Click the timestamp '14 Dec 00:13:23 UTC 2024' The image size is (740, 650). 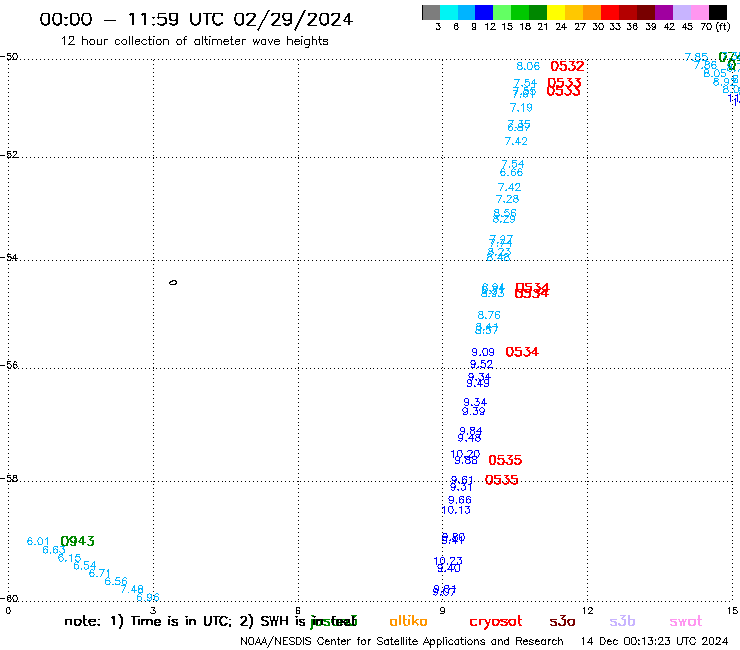(x=654, y=642)
